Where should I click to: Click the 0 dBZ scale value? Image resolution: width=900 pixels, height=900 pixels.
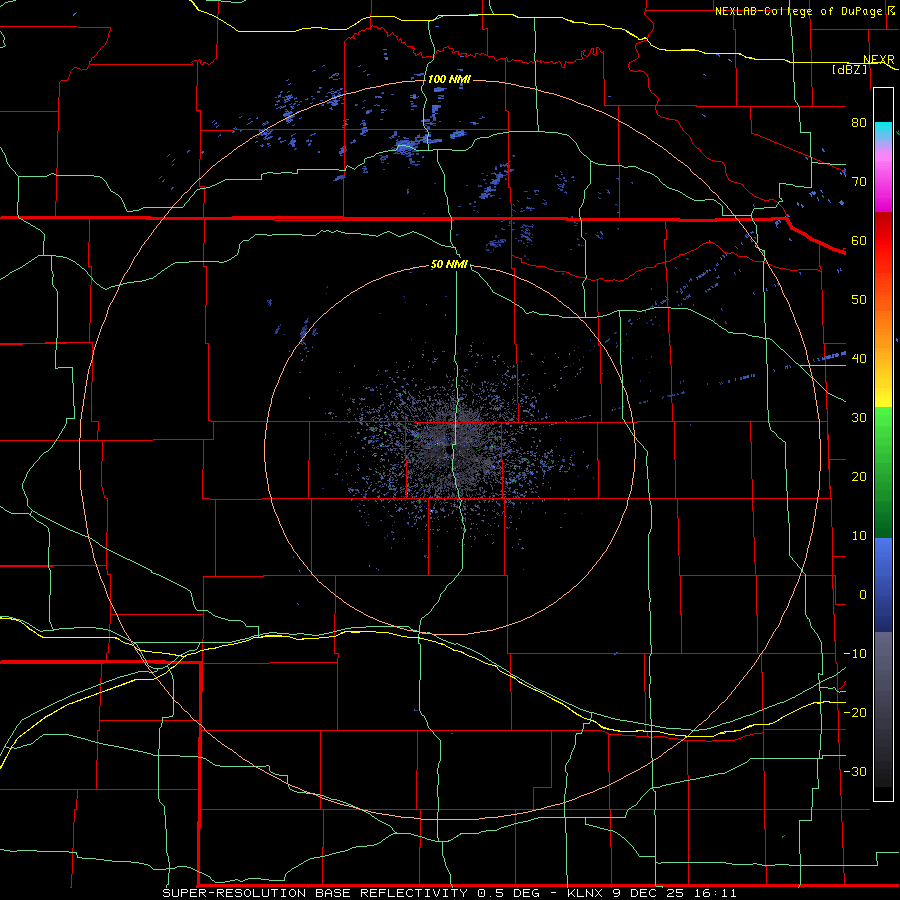[863, 595]
